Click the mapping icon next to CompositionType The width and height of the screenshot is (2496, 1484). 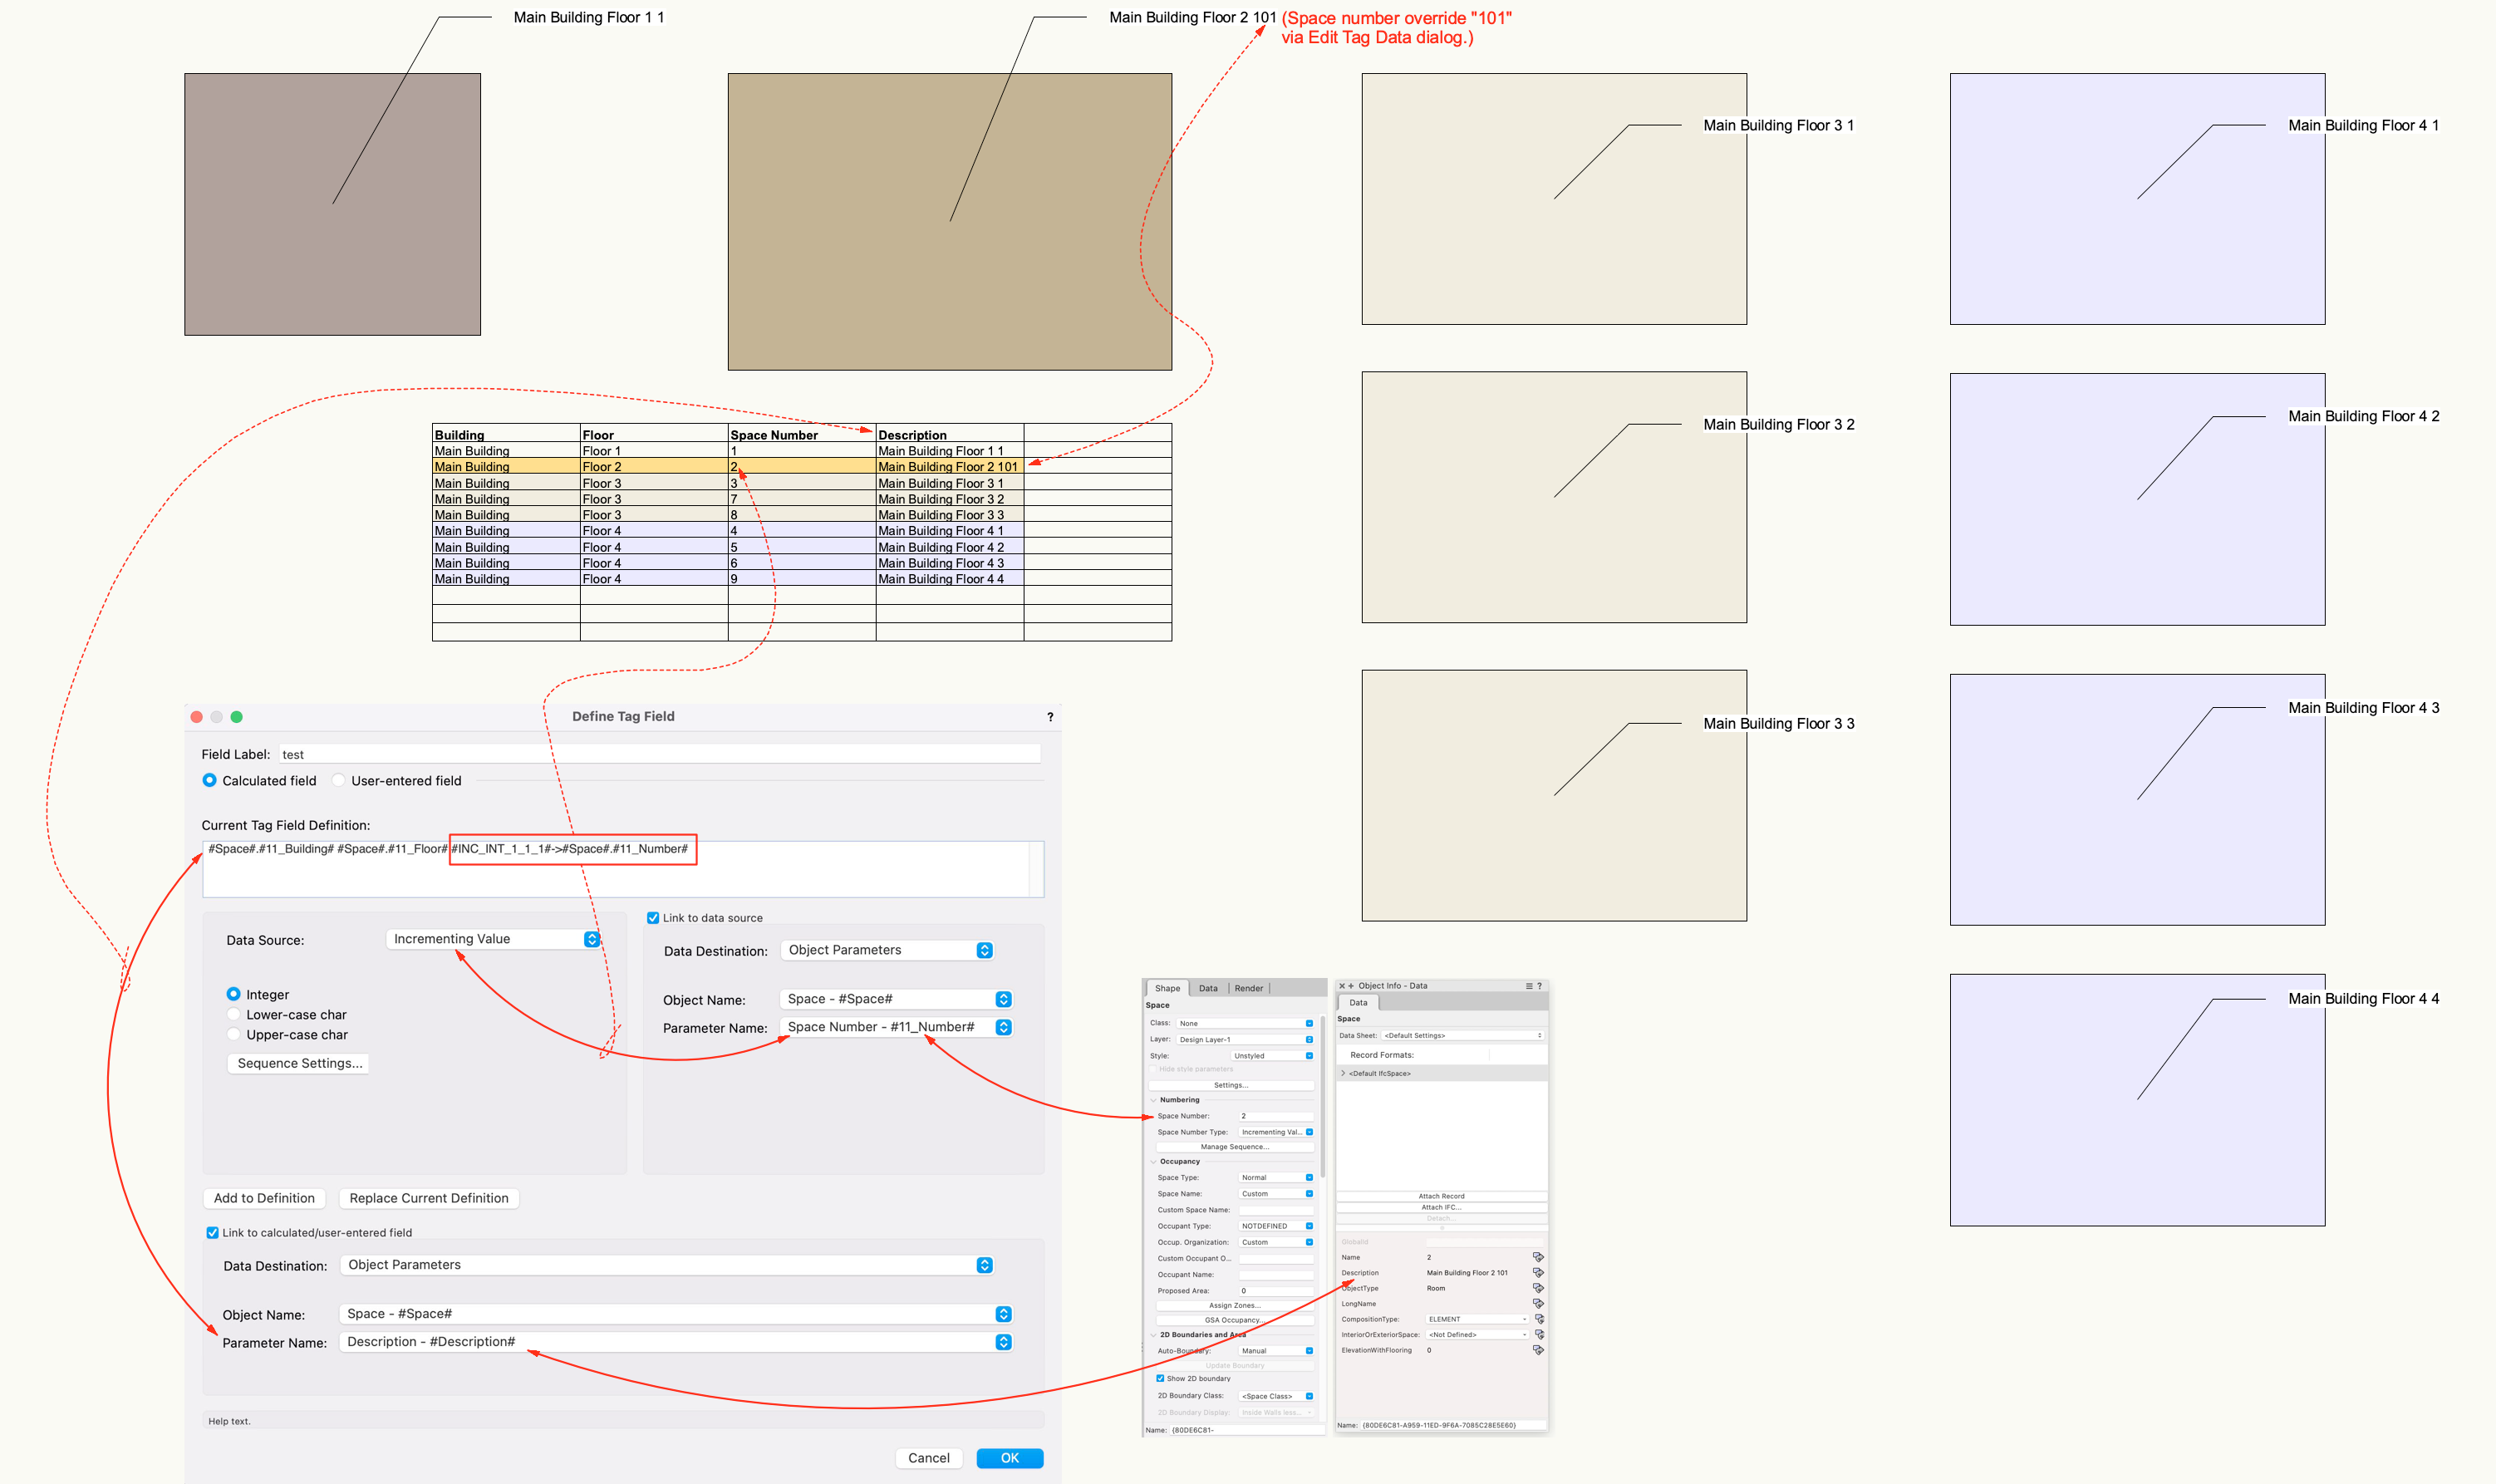1540,1319
